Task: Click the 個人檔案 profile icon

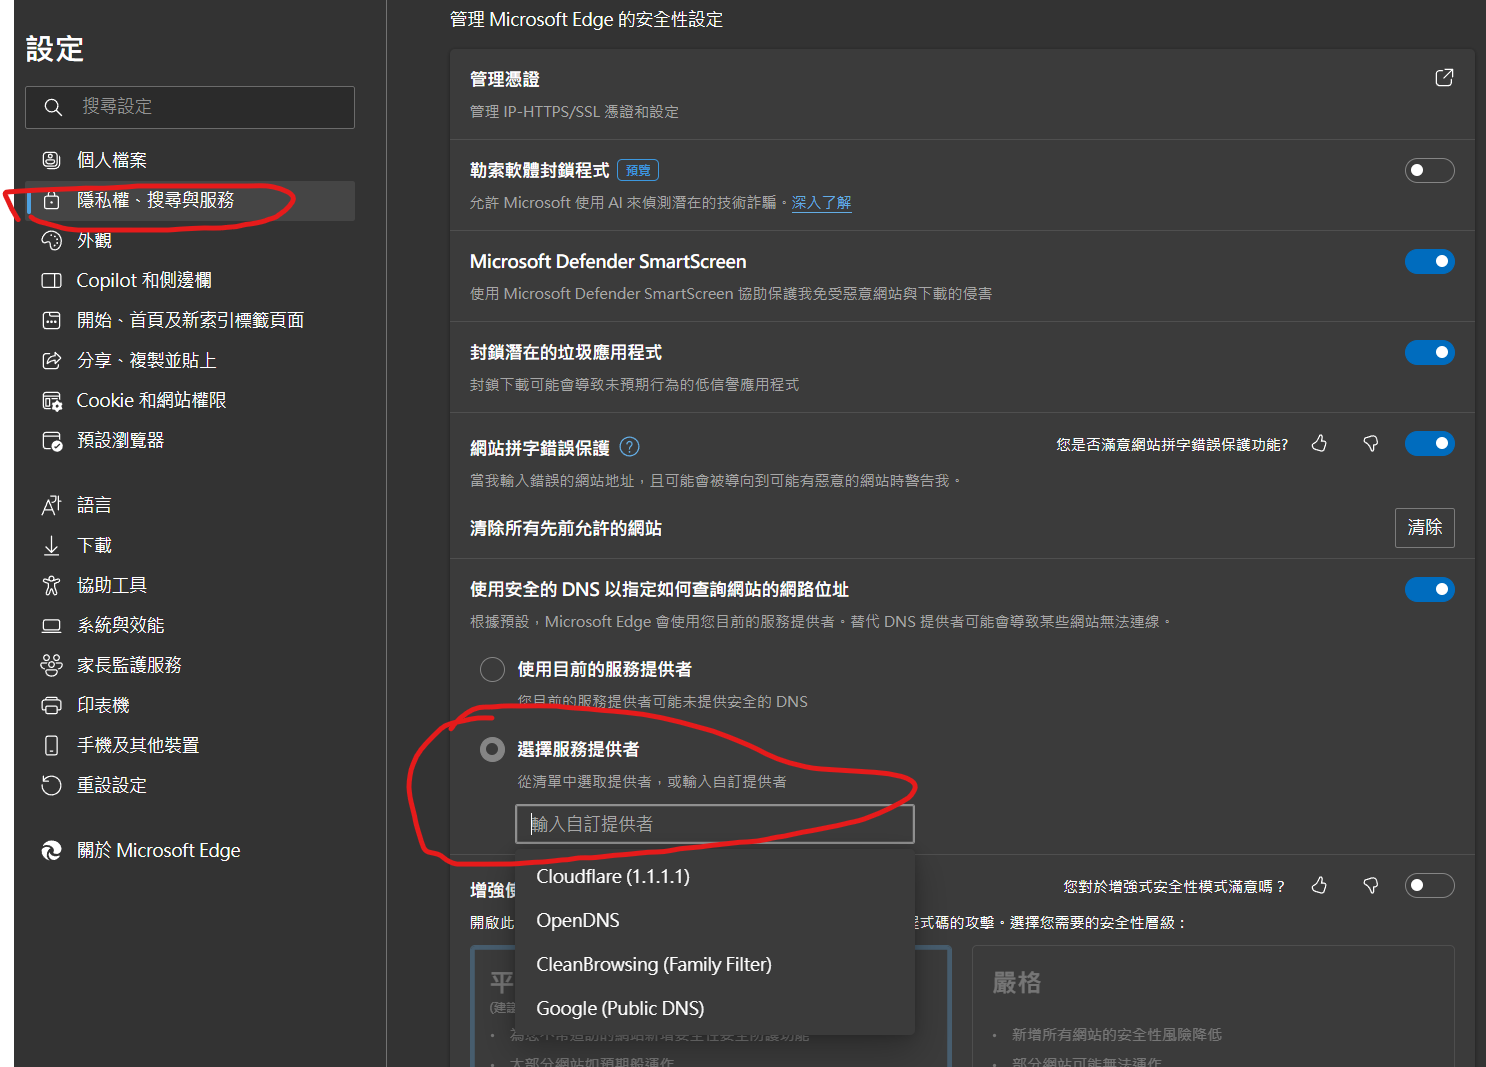Action: point(51,160)
